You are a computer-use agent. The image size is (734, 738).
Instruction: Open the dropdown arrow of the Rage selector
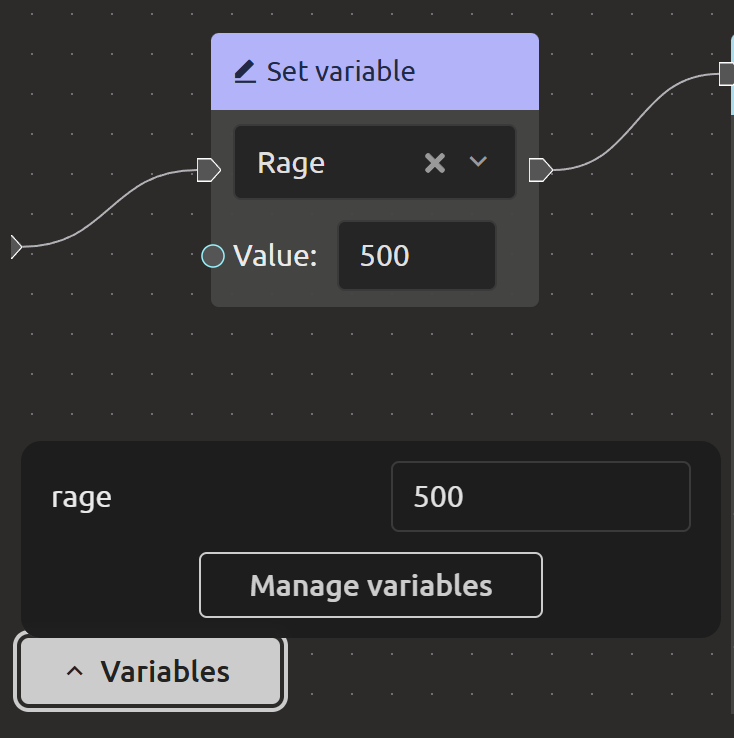(478, 162)
